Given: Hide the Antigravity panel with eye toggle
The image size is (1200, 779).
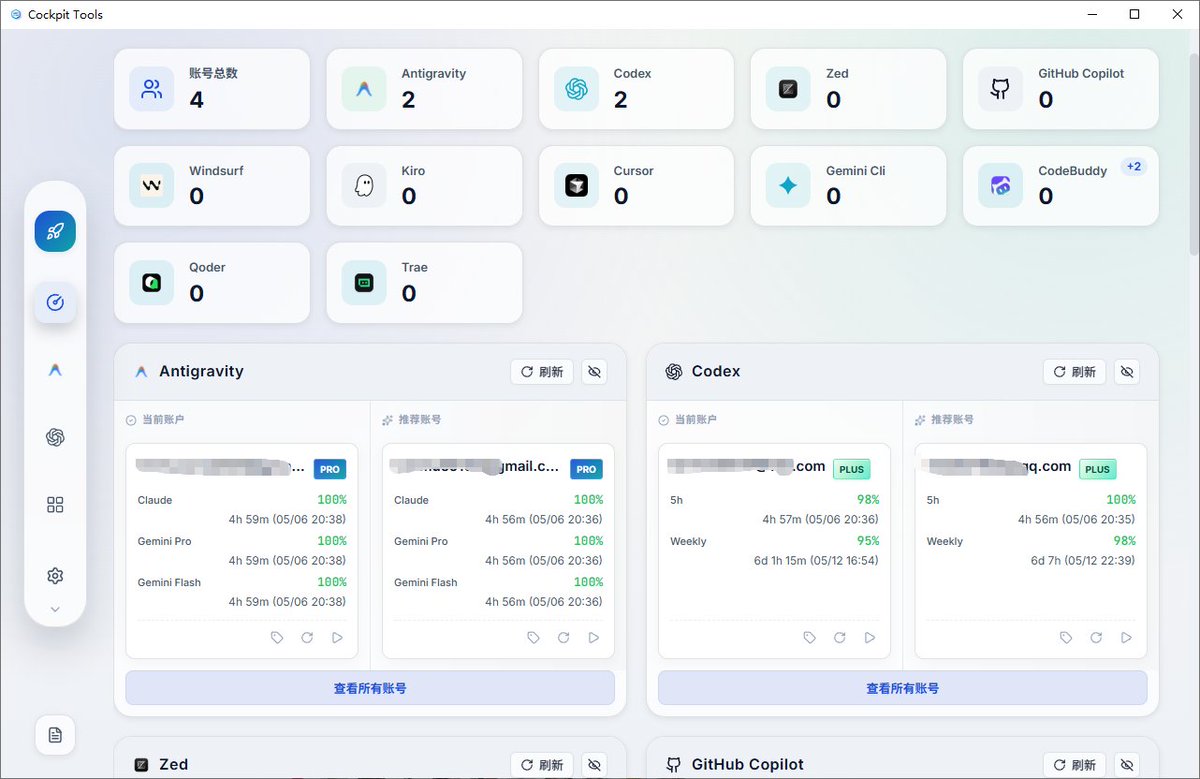Looking at the screenshot, I should click(x=595, y=372).
